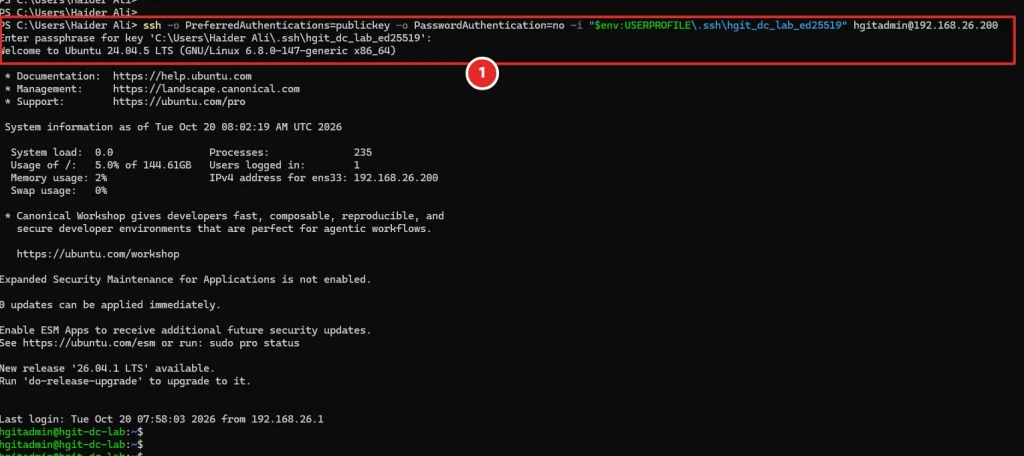This screenshot has width=1024, height=456.
Task: Click "New release '26.04.1 LTS' available."
Action: [x=107, y=368]
